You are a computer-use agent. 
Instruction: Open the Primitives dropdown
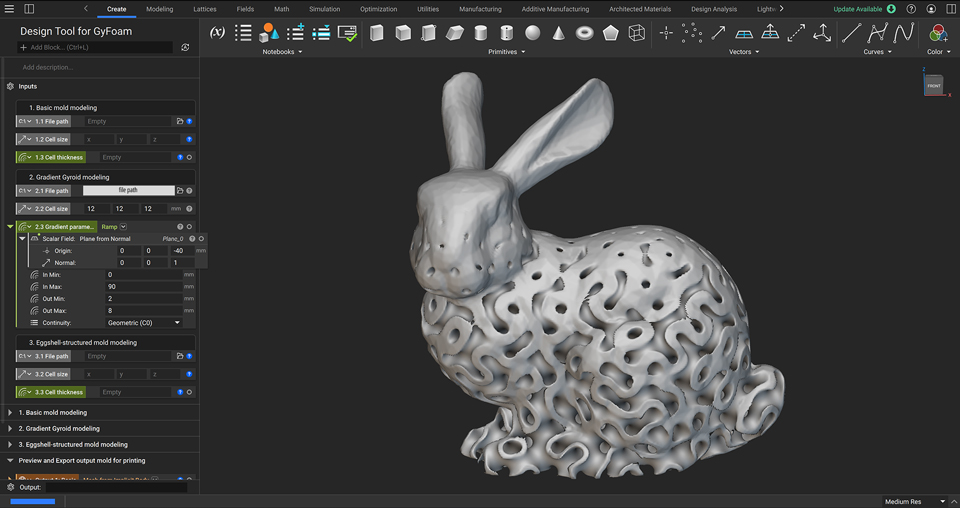point(506,52)
